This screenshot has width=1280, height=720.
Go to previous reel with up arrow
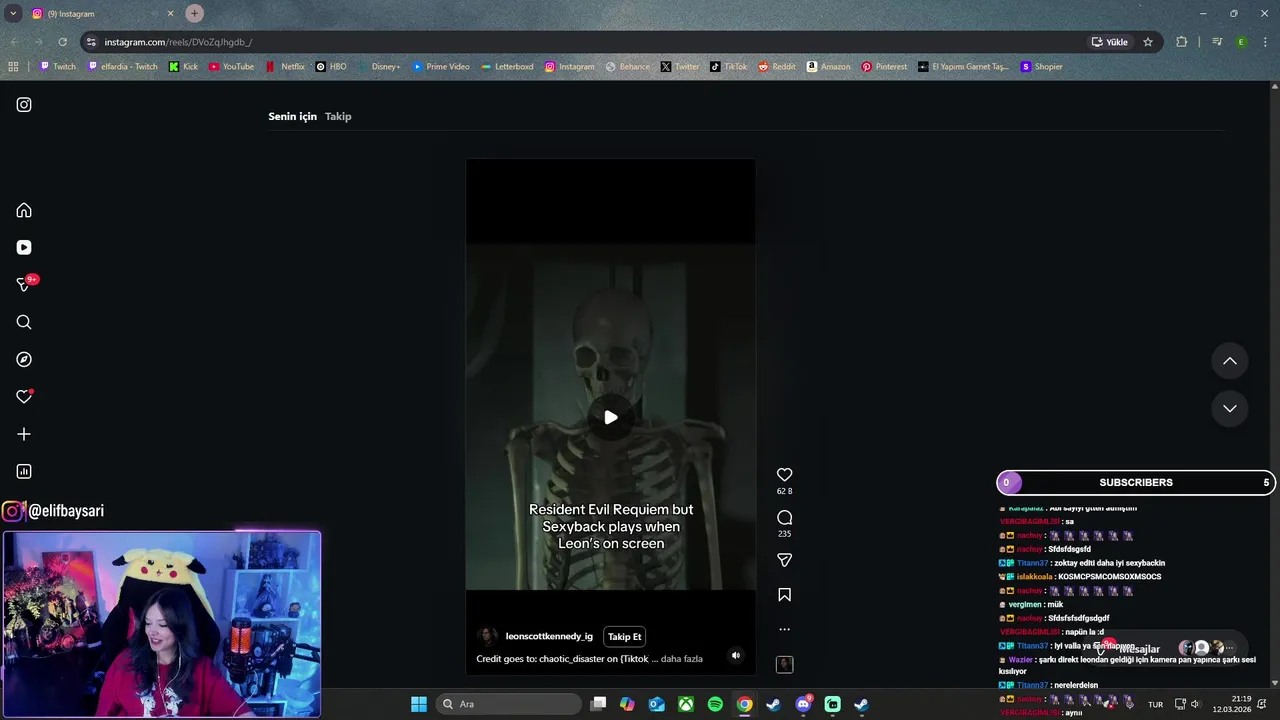point(1230,361)
